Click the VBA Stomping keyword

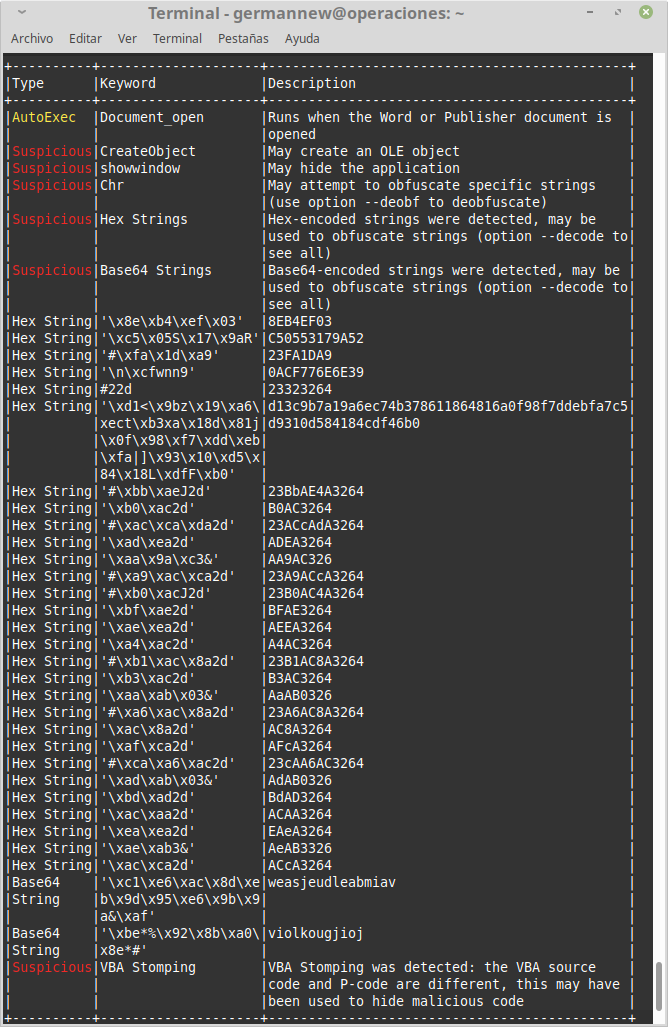(148, 968)
